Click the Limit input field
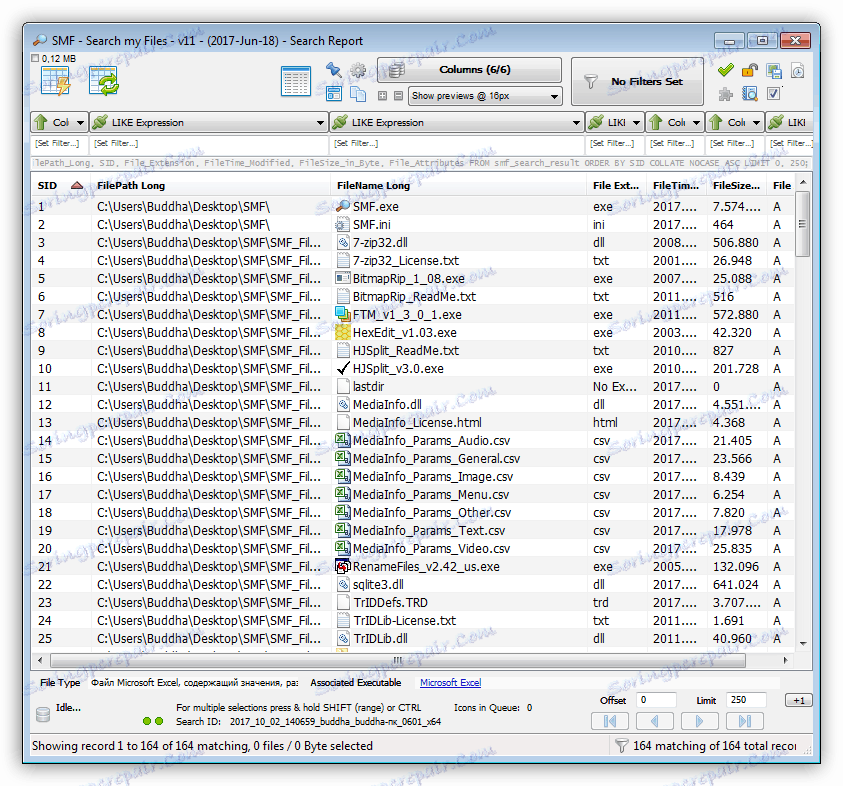The height and width of the screenshot is (786, 843). coord(746,700)
